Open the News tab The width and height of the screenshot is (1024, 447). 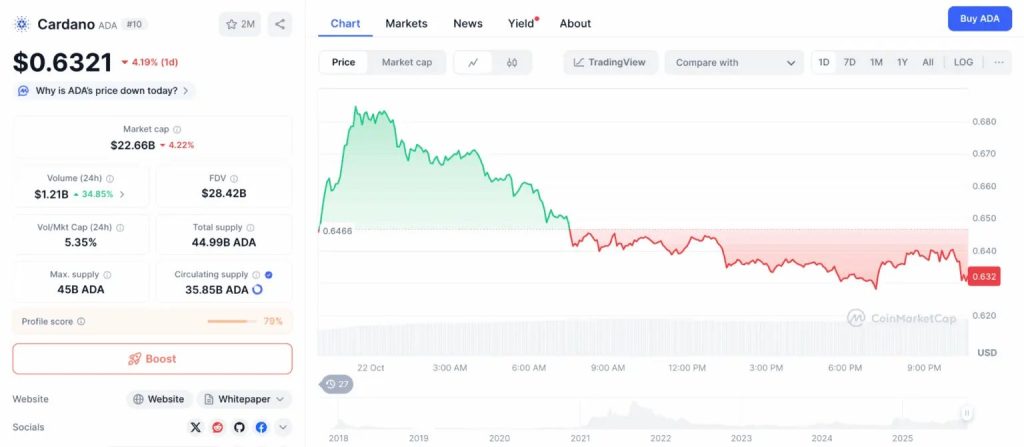click(x=467, y=23)
